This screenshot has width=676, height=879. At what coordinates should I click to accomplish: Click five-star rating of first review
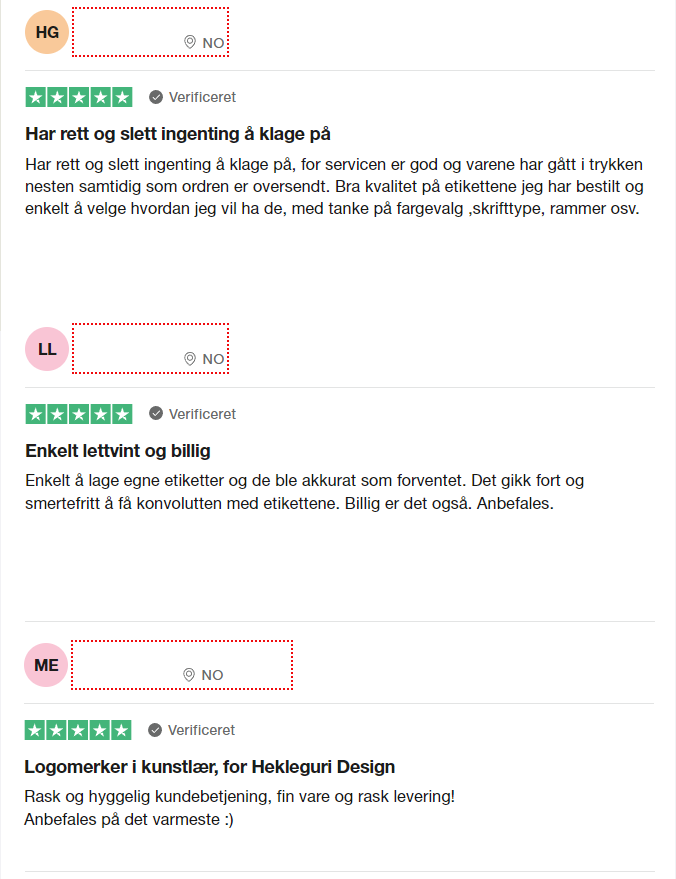pyautogui.click(x=79, y=97)
